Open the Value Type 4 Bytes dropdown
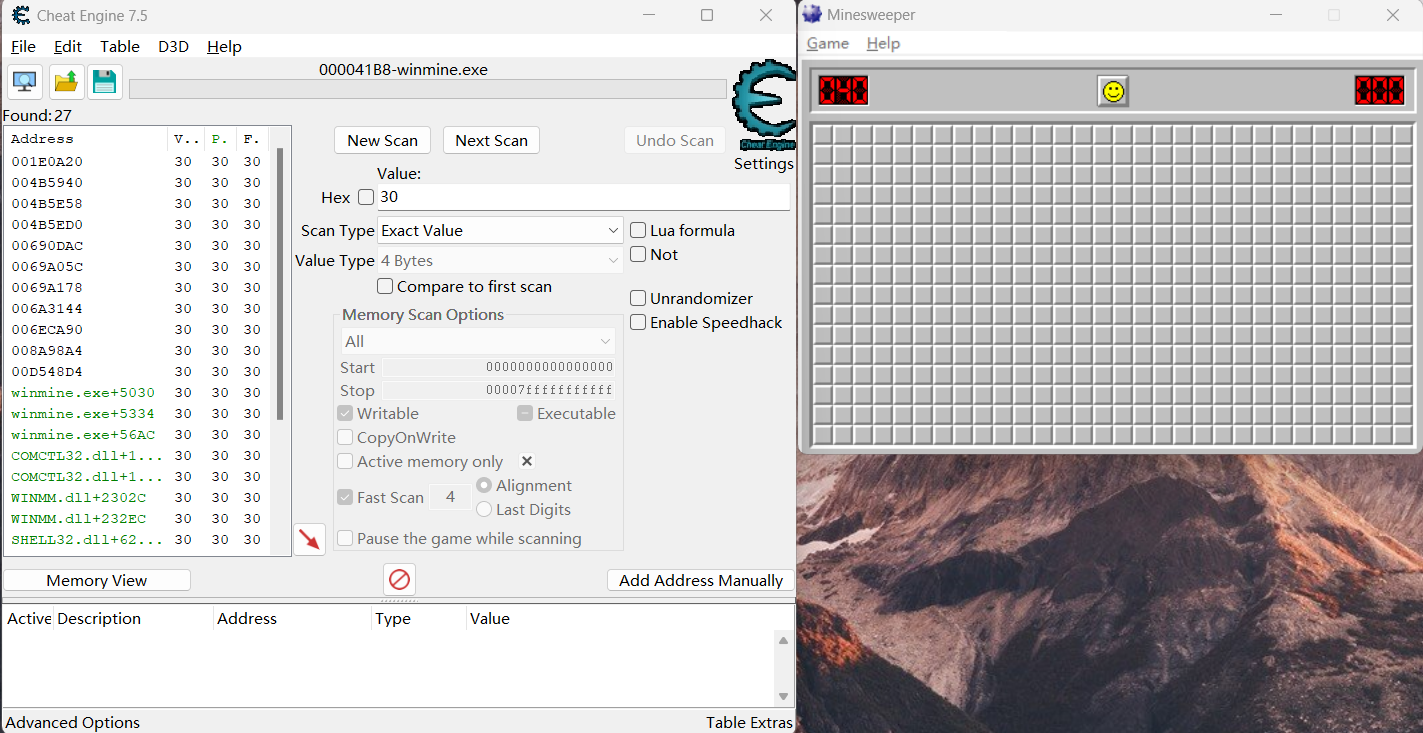 point(500,261)
